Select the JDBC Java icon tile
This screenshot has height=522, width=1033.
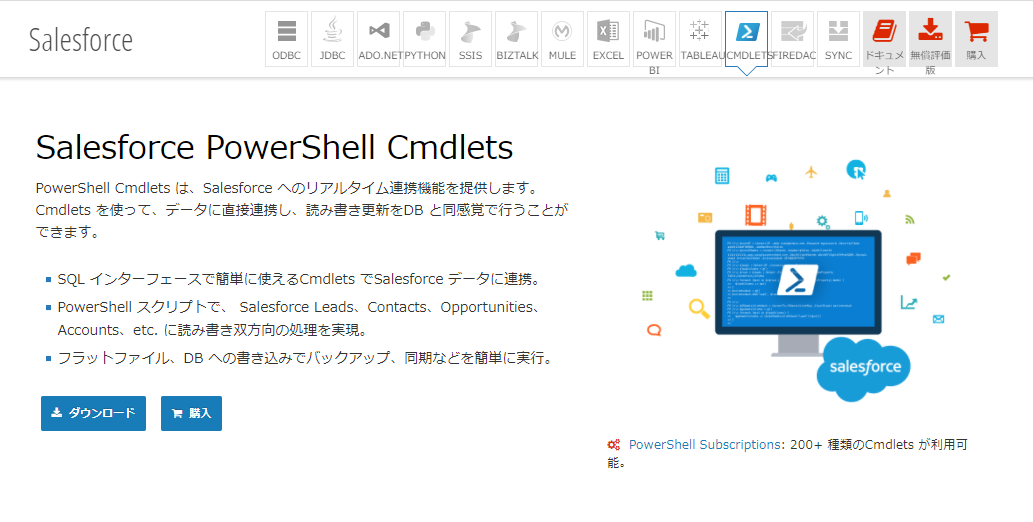333,39
